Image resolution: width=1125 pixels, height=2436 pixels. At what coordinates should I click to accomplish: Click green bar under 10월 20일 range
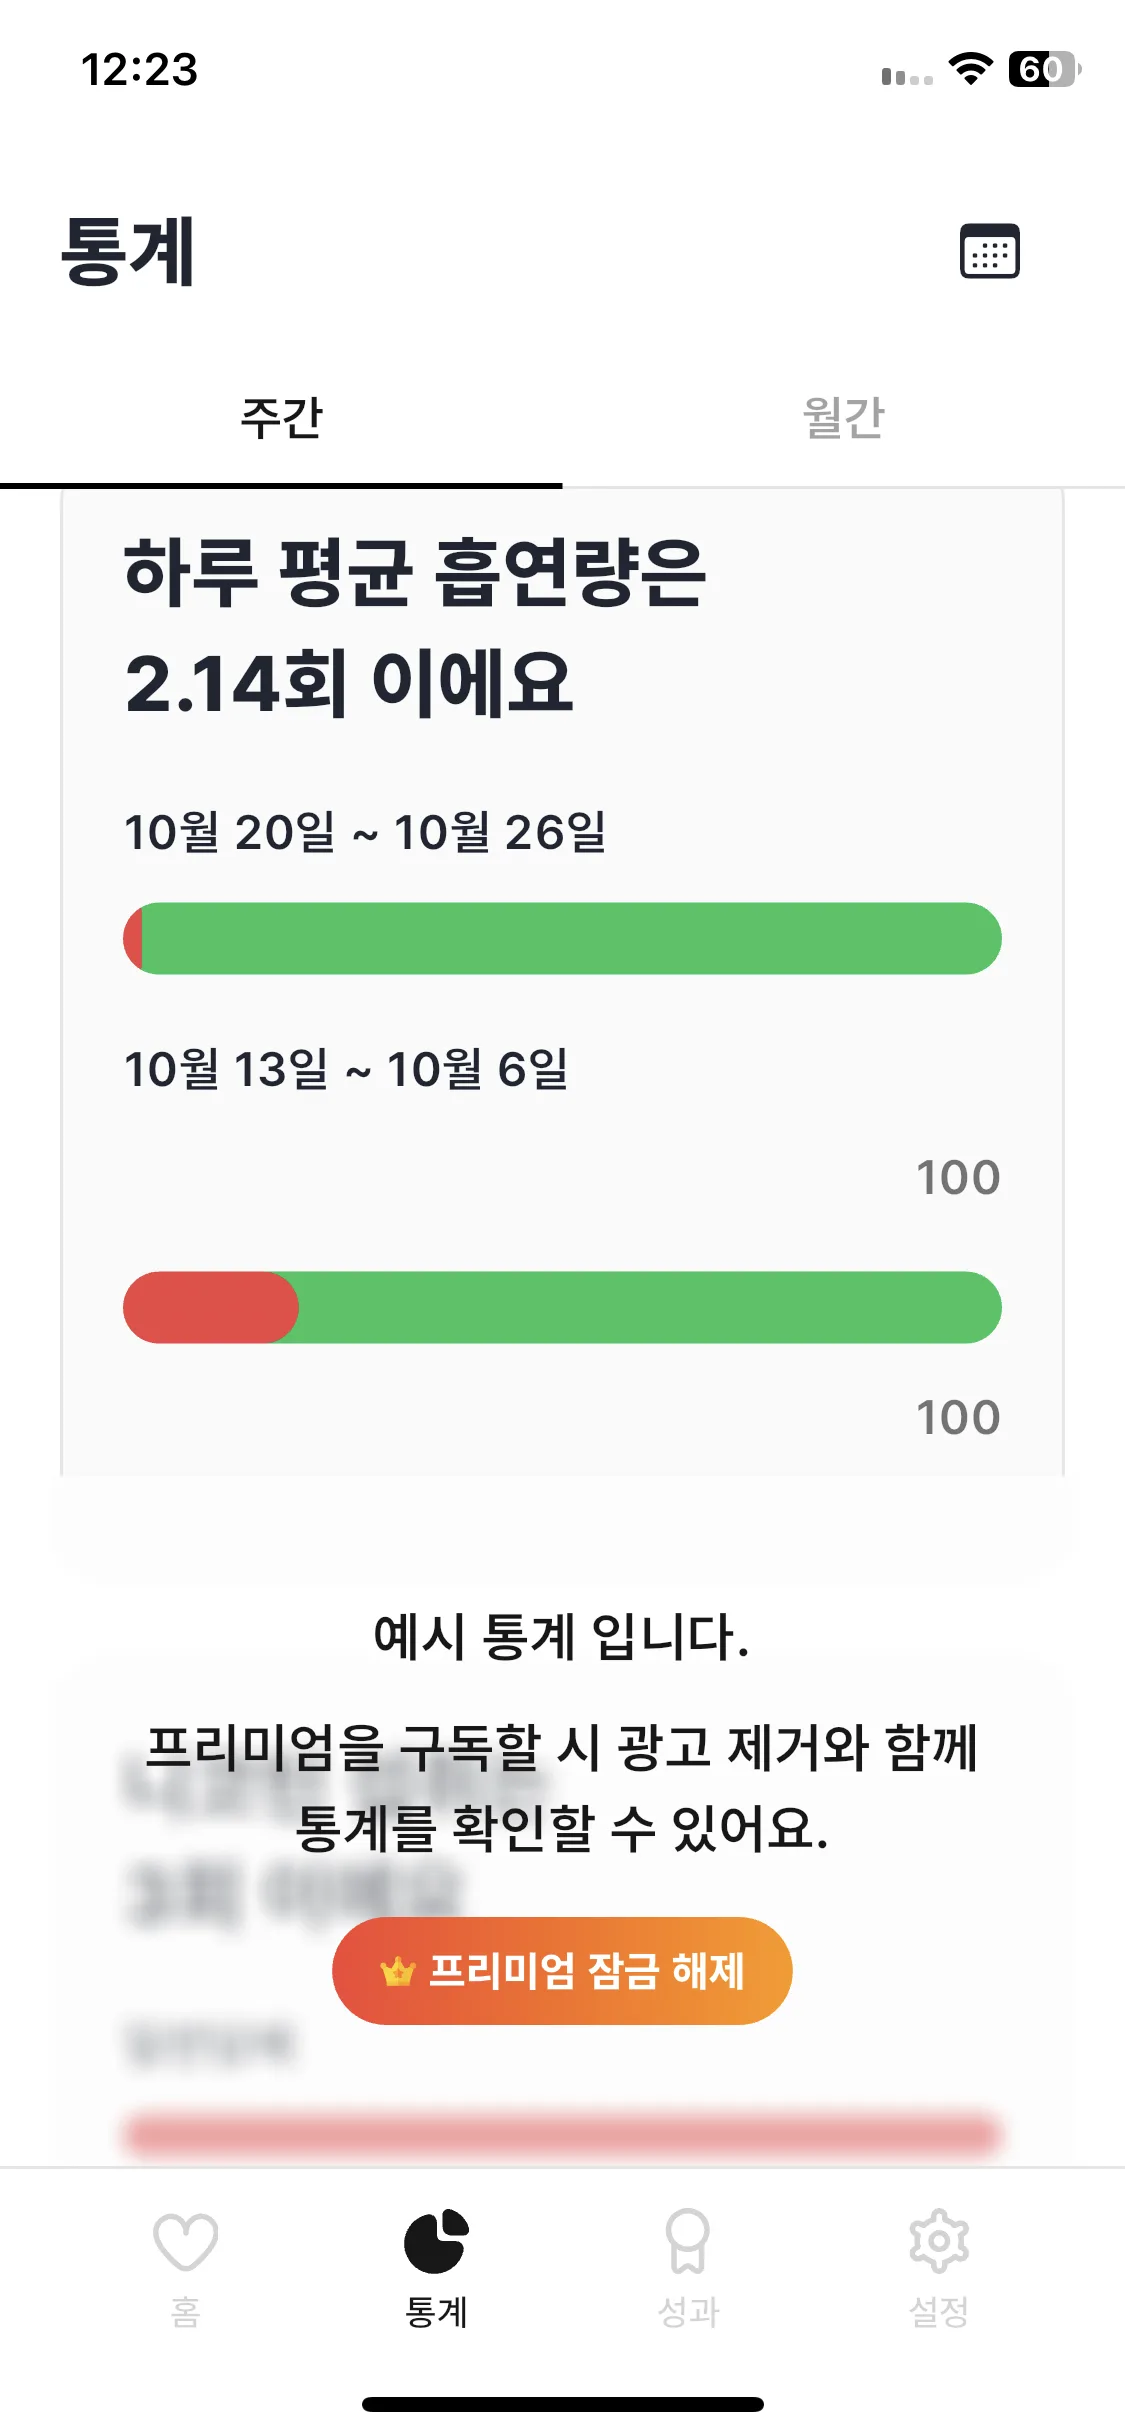pos(570,938)
